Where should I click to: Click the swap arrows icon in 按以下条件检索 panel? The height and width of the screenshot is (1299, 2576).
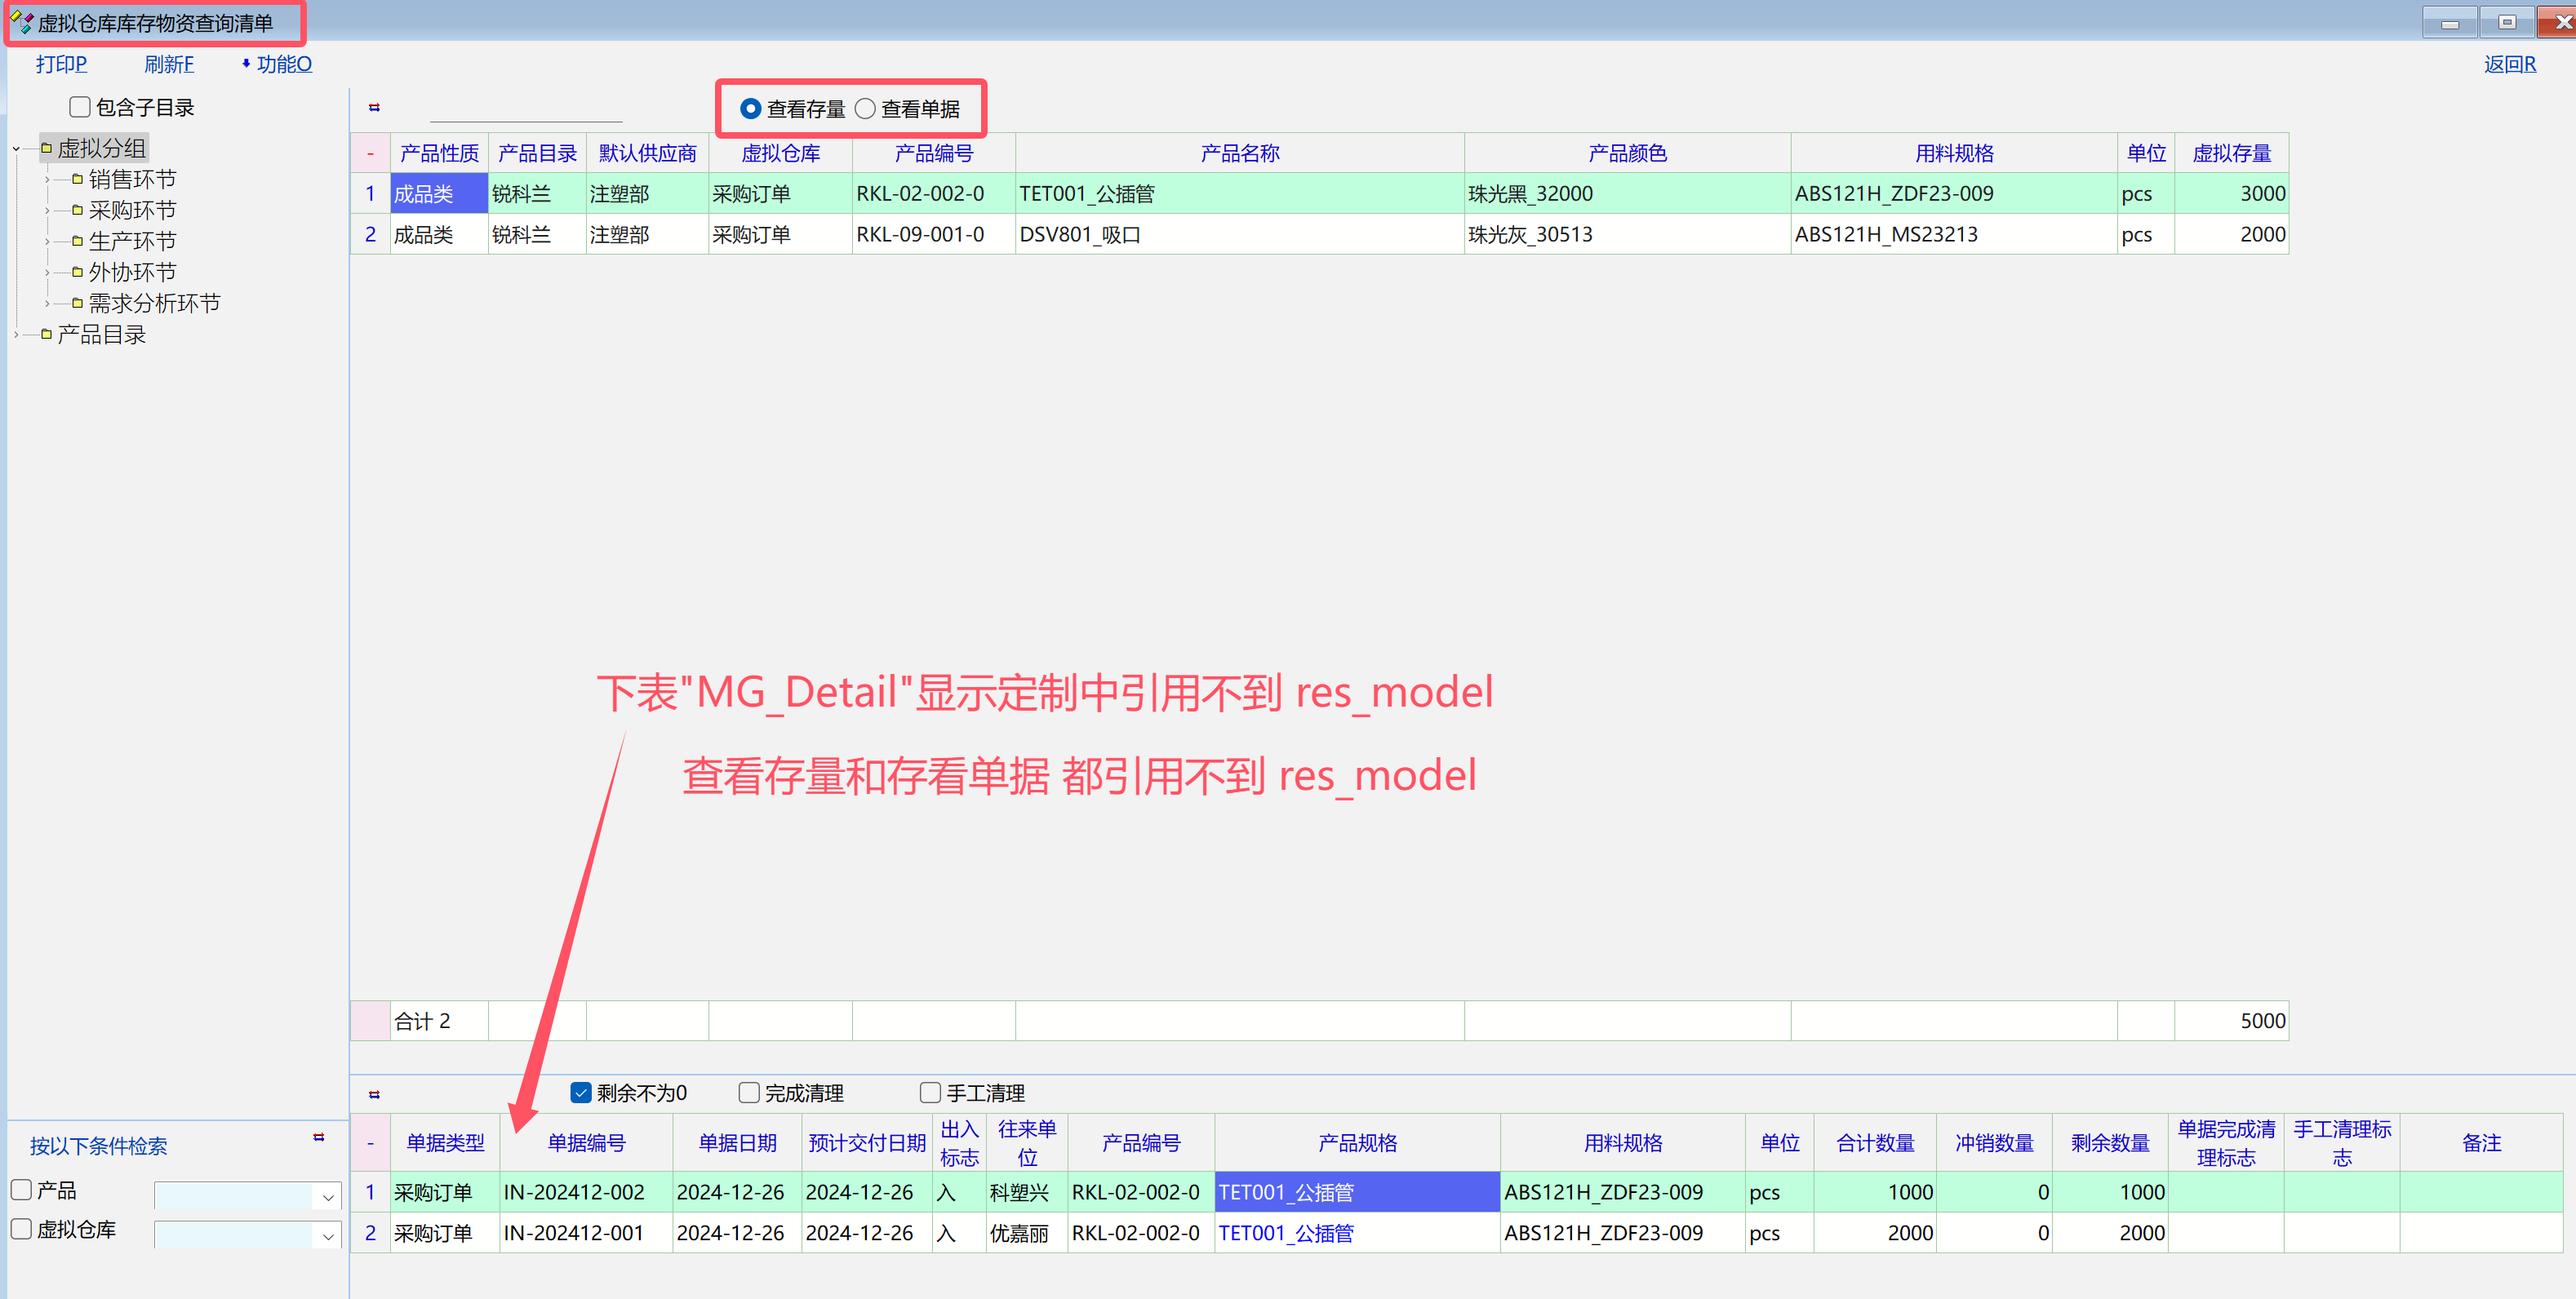click(319, 1137)
